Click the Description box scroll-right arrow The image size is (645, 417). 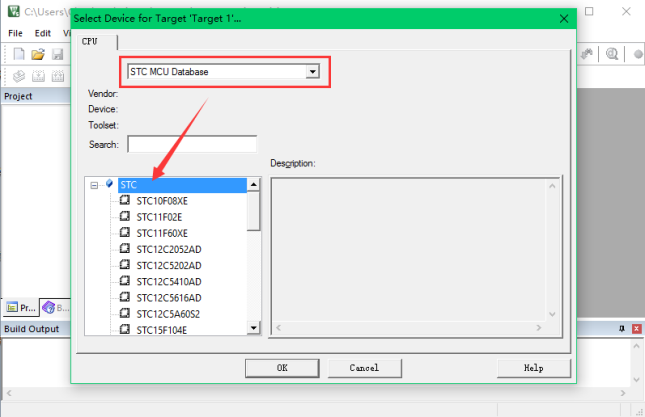pyautogui.click(x=539, y=328)
